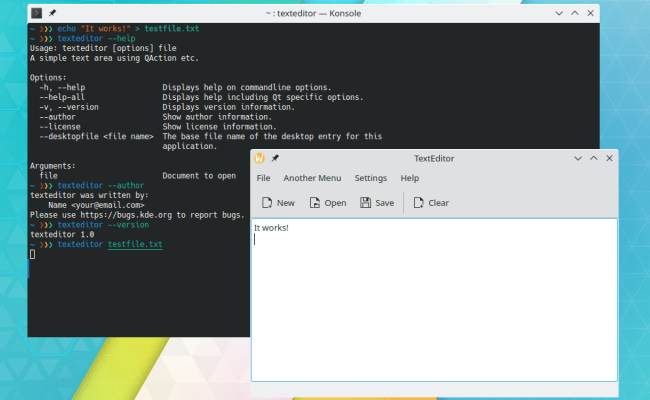Maximize the TextEditor window
This screenshot has width=650, height=400.
point(594,158)
